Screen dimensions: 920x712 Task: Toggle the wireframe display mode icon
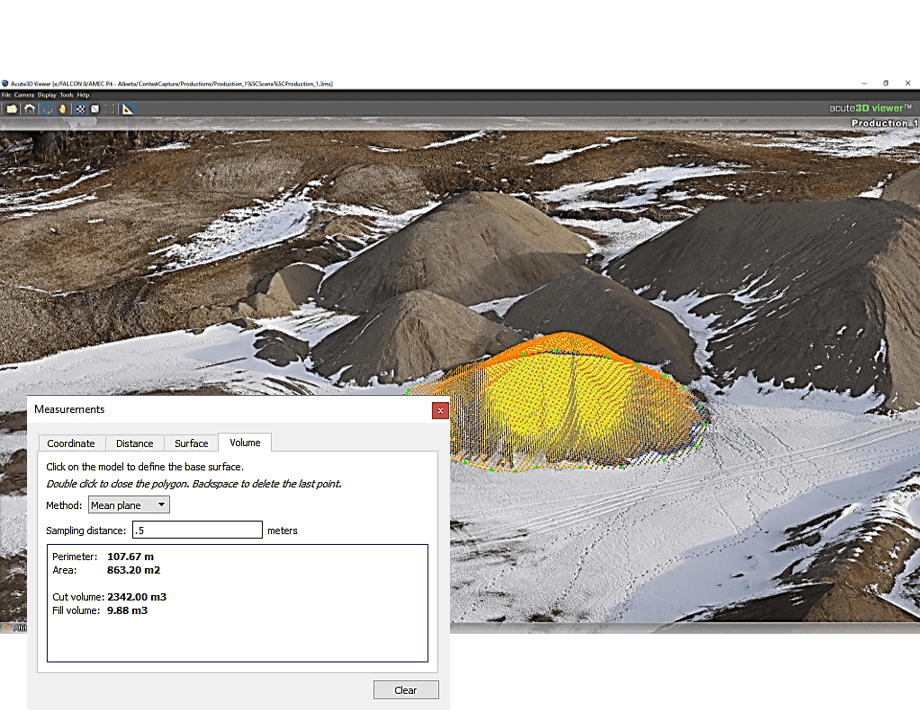pyautogui.click(x=109, y=108)
